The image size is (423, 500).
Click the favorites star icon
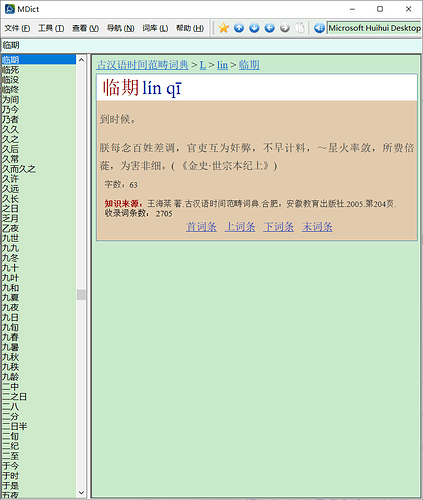click(223, 28)
